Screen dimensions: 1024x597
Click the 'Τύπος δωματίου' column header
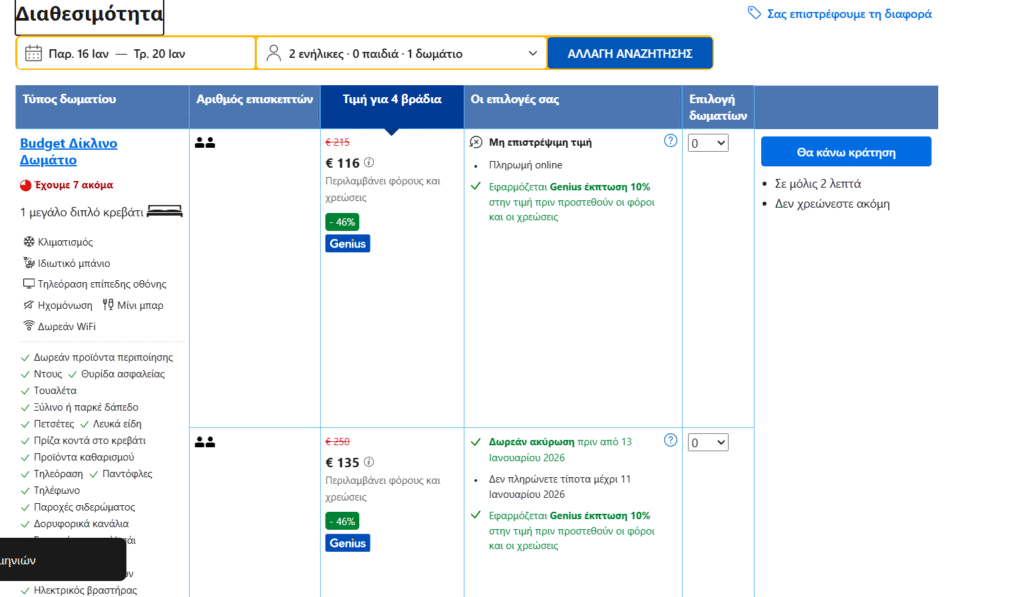coord(70,100)
